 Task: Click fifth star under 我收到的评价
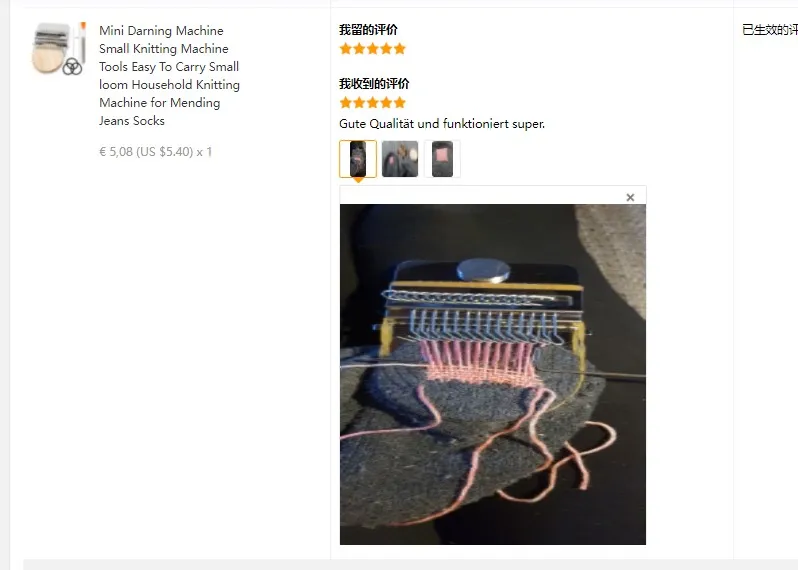tap(400, 103)
